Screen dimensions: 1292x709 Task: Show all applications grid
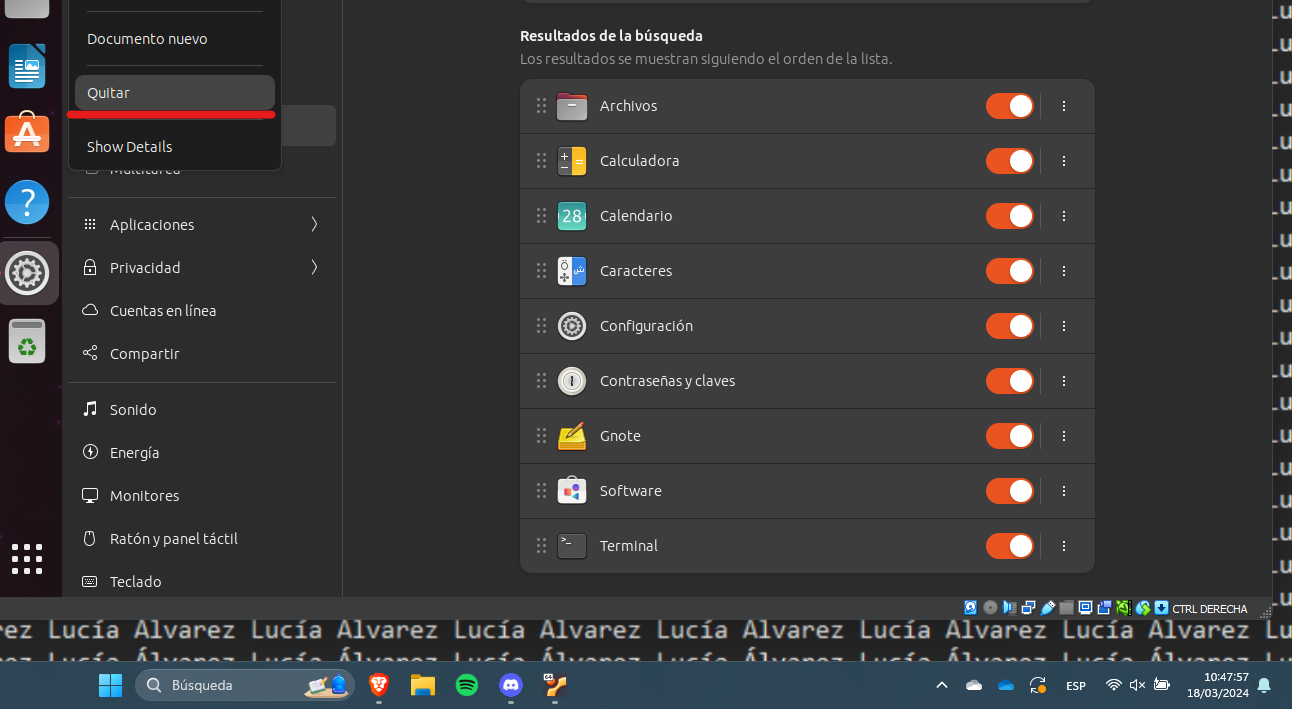coord(27,558)
